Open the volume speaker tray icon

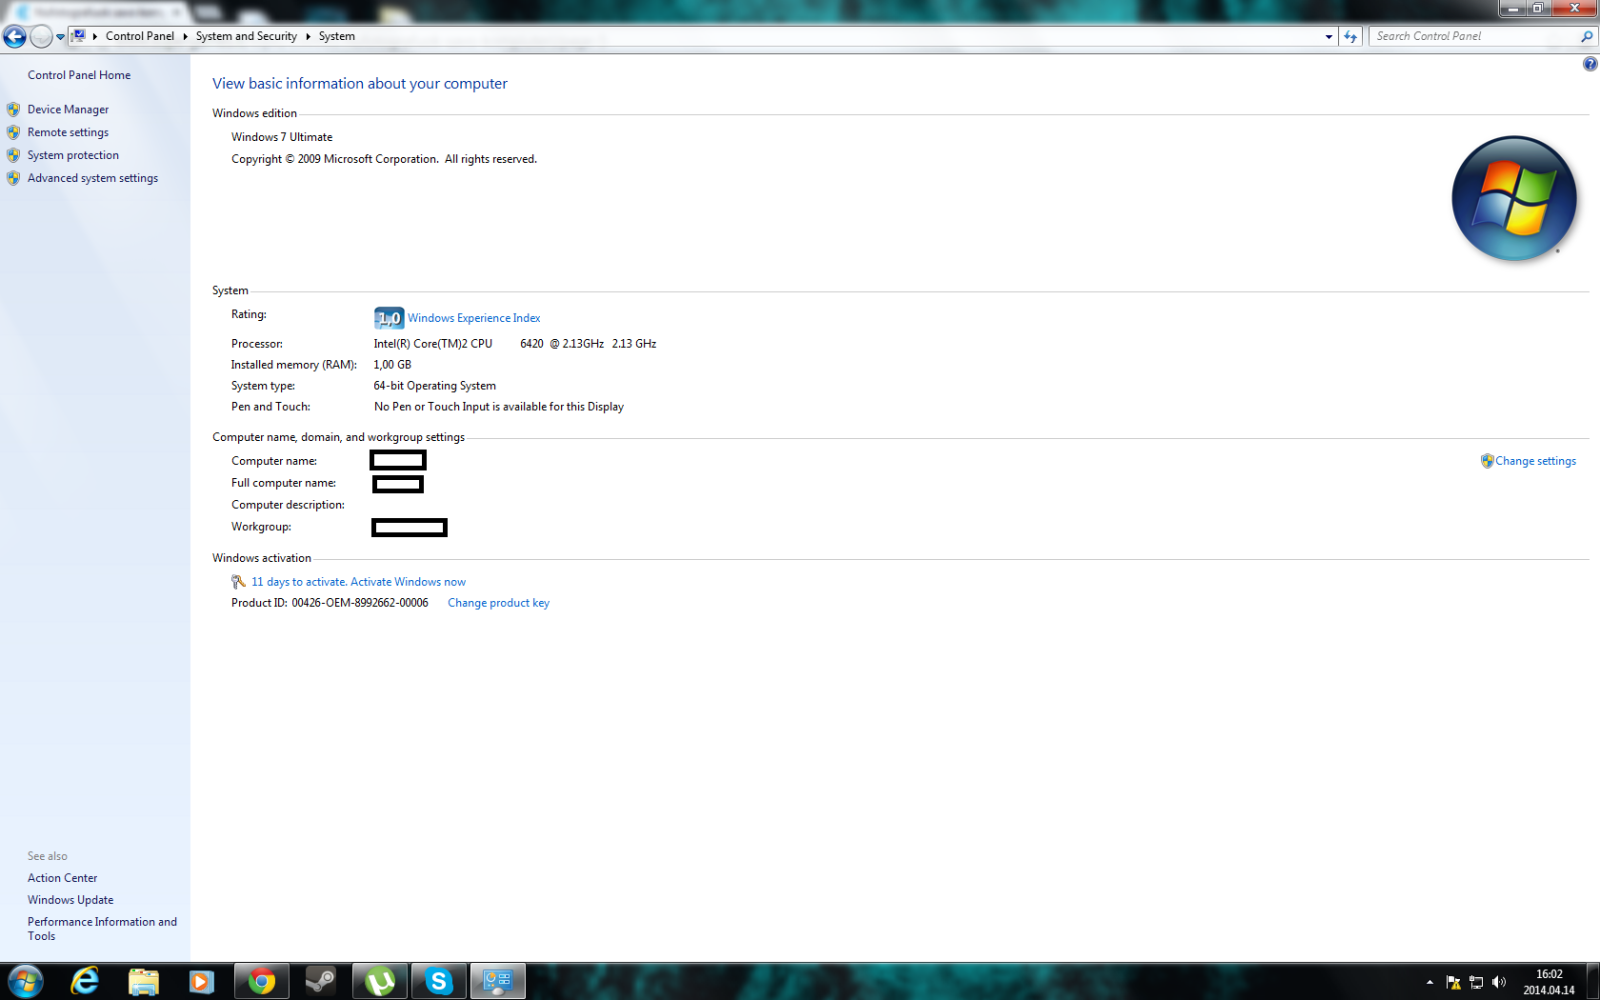coord(1498,982)
